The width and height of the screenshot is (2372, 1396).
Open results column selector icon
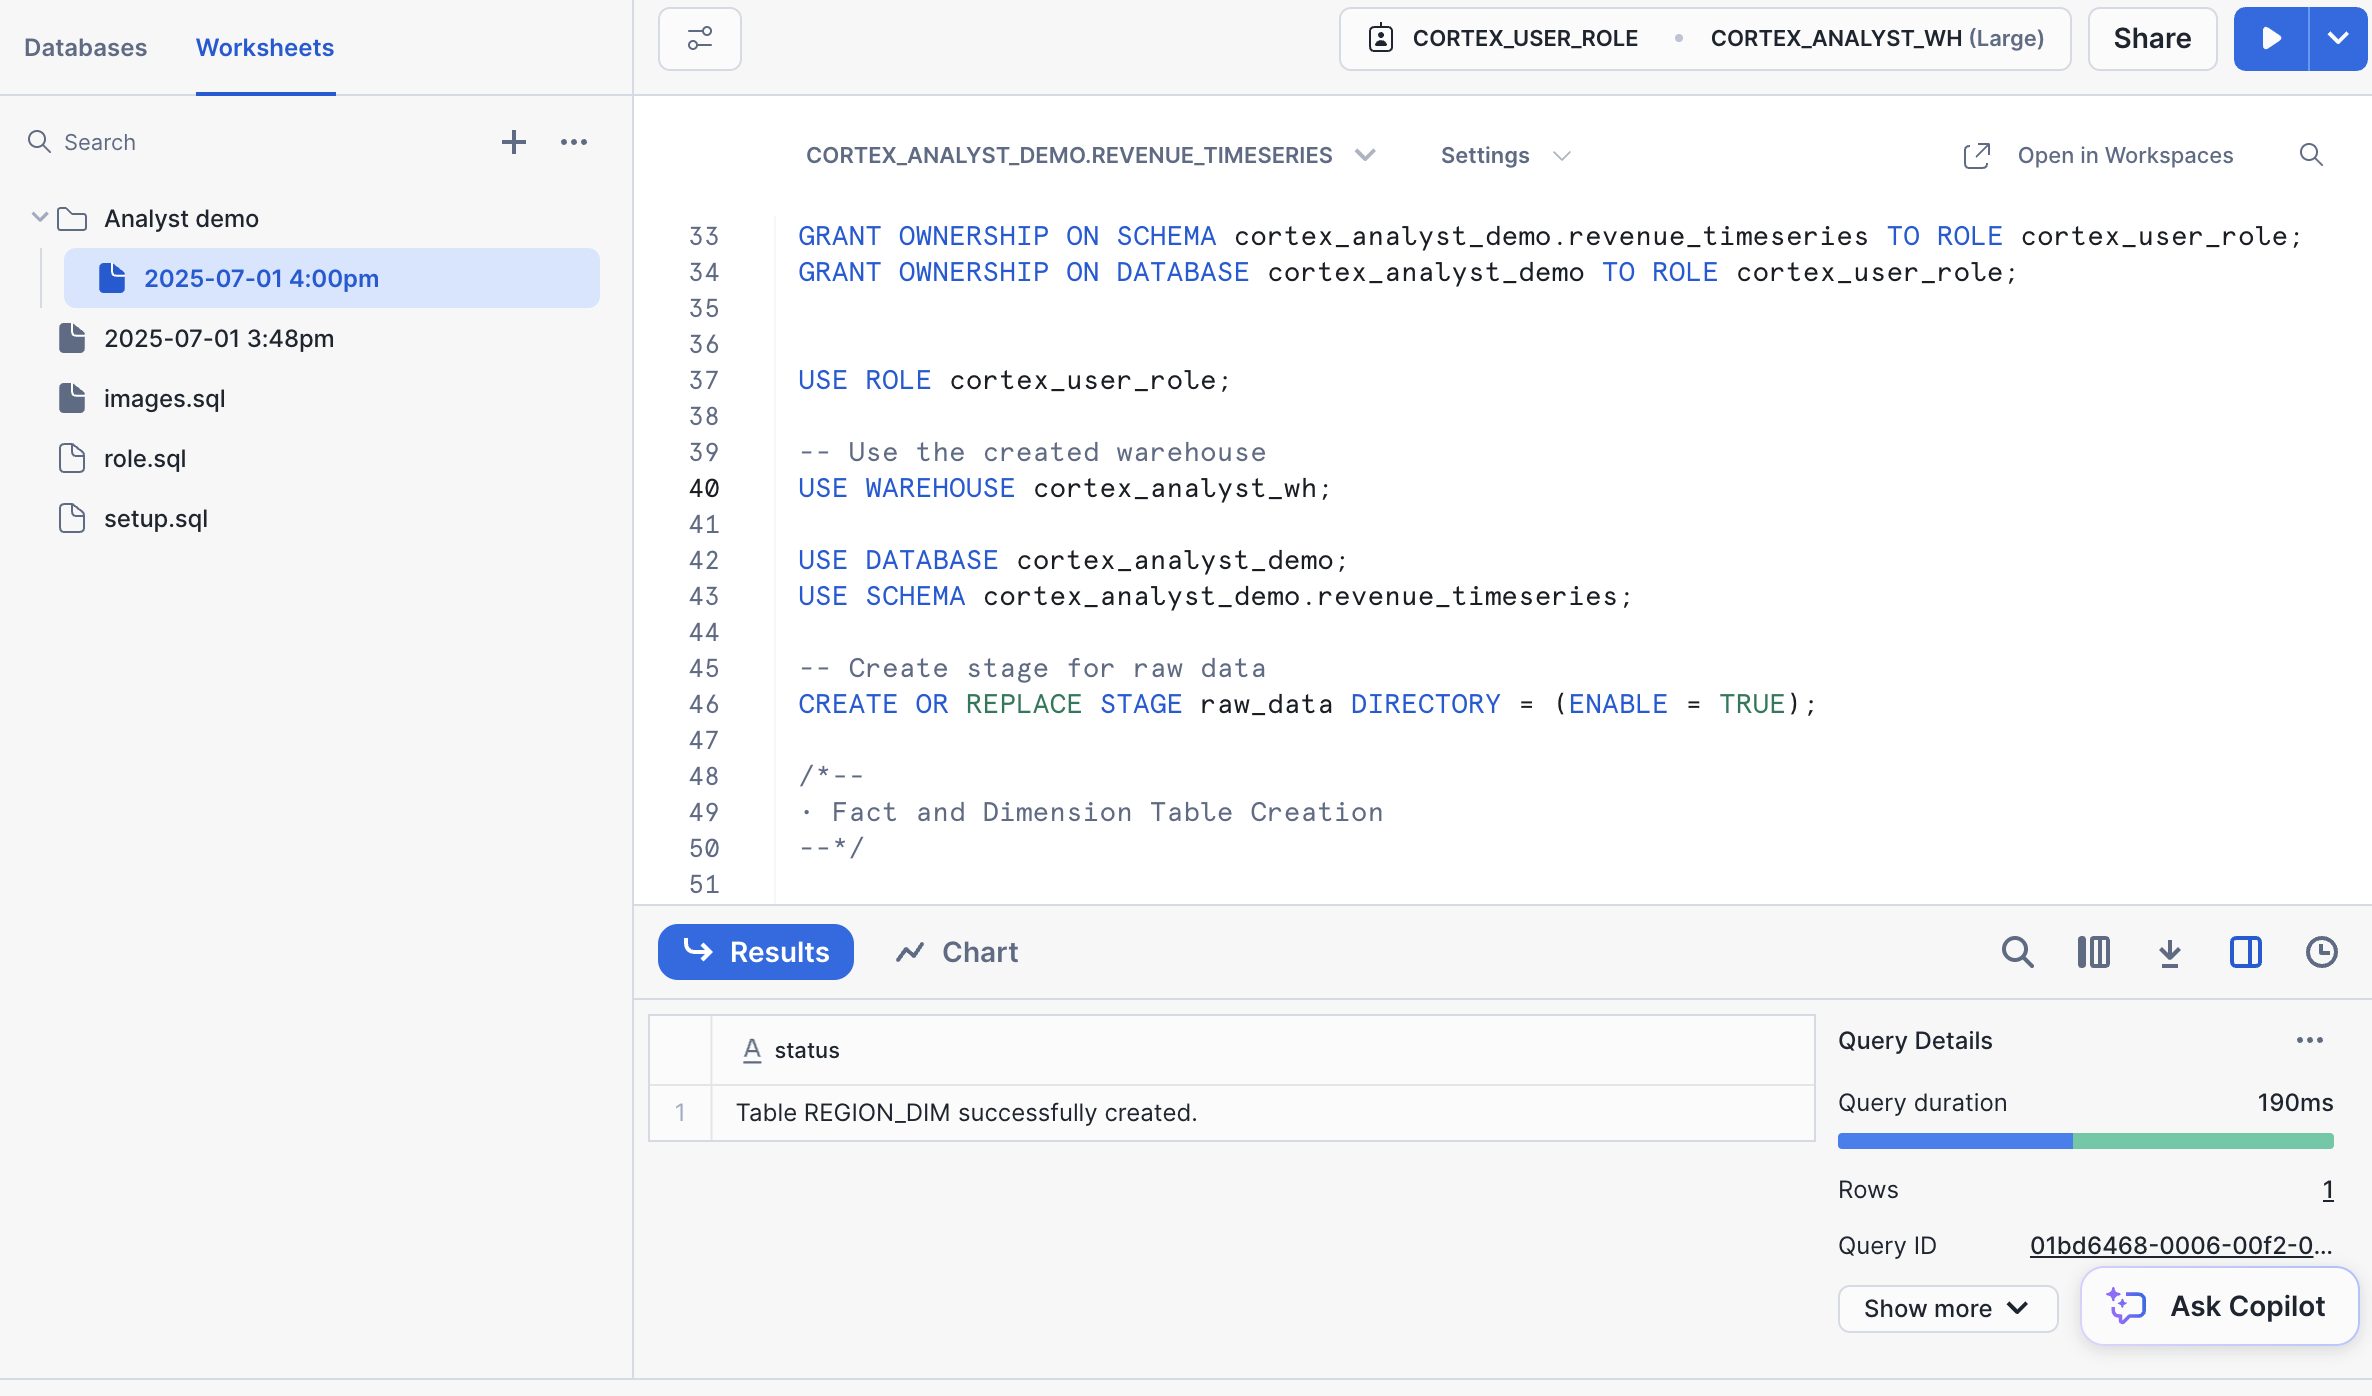[x=2093, y=952]
